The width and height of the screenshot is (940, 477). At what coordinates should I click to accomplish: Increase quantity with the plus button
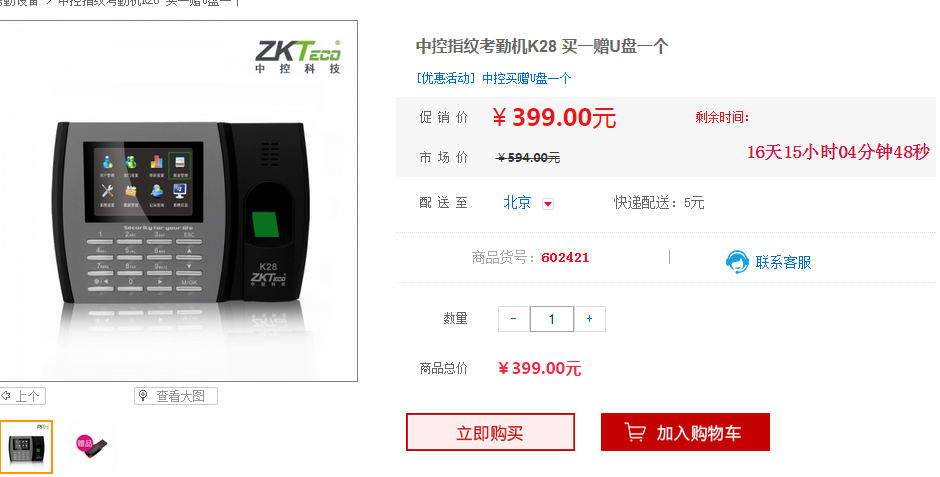589,319
